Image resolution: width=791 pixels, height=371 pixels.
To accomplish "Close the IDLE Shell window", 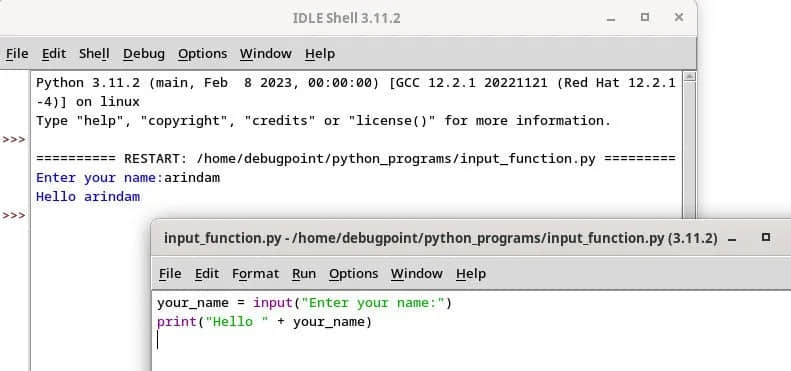I will click(x=679, y=17).
